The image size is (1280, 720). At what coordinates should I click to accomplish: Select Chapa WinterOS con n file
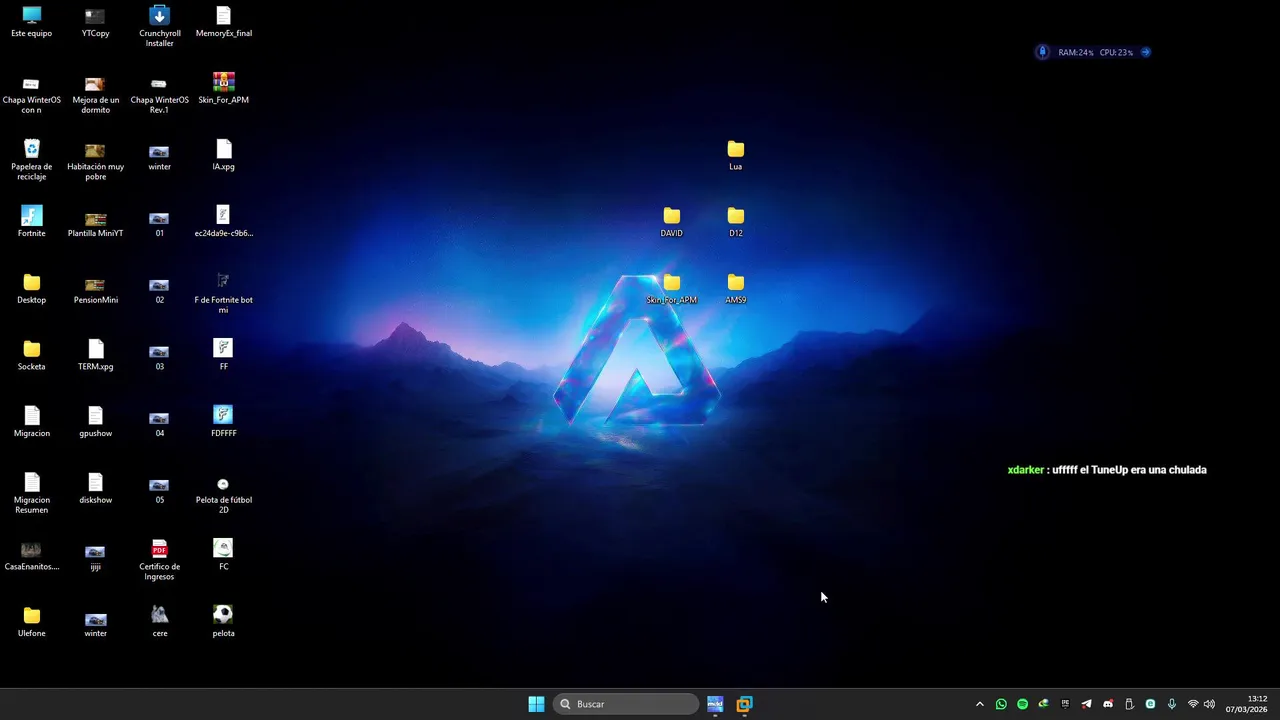(x=32, y=94)
